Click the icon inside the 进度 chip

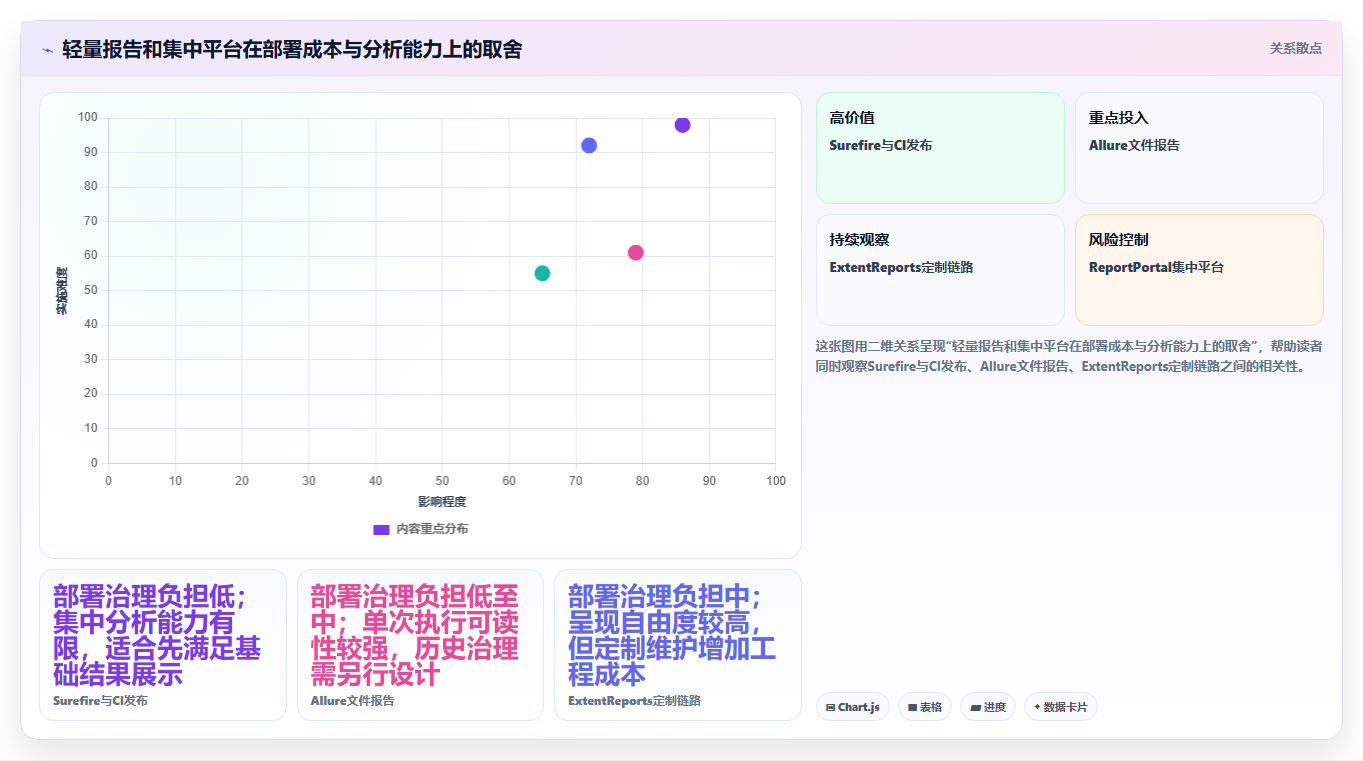point(975,707)
